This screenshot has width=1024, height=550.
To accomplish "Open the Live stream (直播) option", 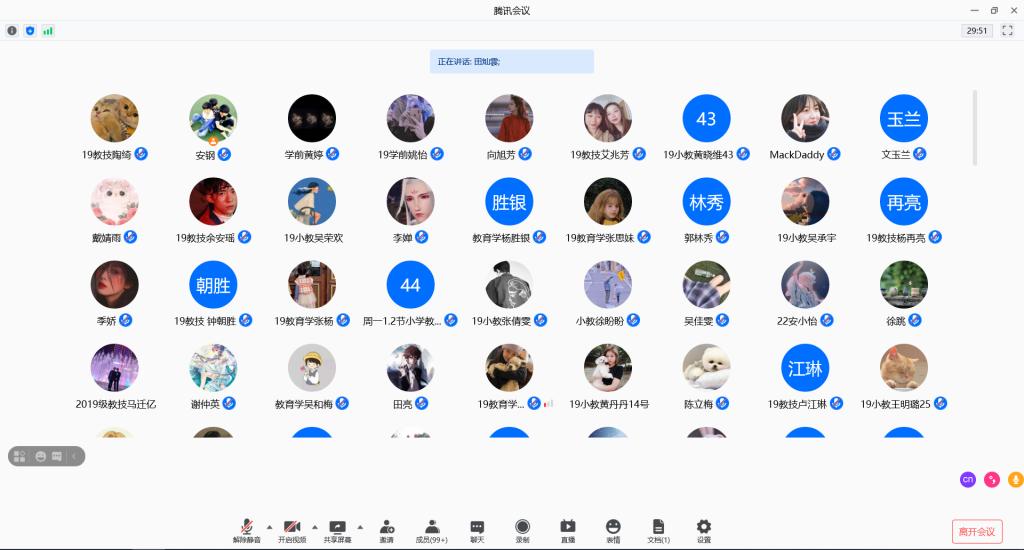I will pyautogui.click(x=568, y=531).
